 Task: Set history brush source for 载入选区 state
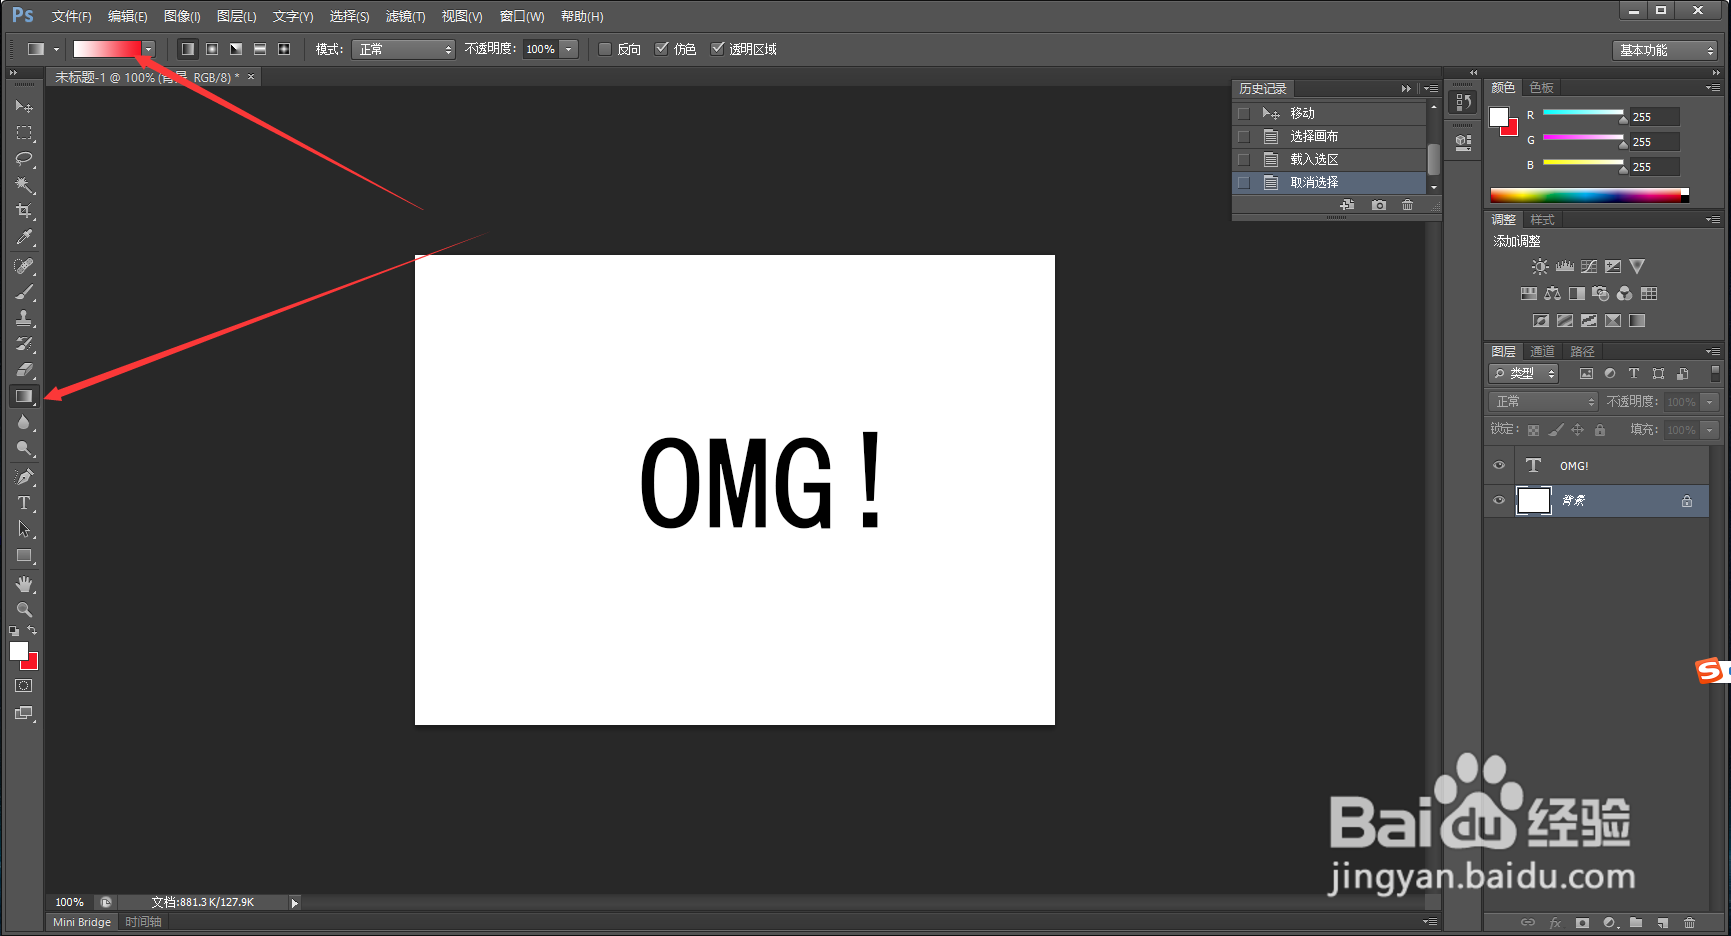coord(1244,160)
